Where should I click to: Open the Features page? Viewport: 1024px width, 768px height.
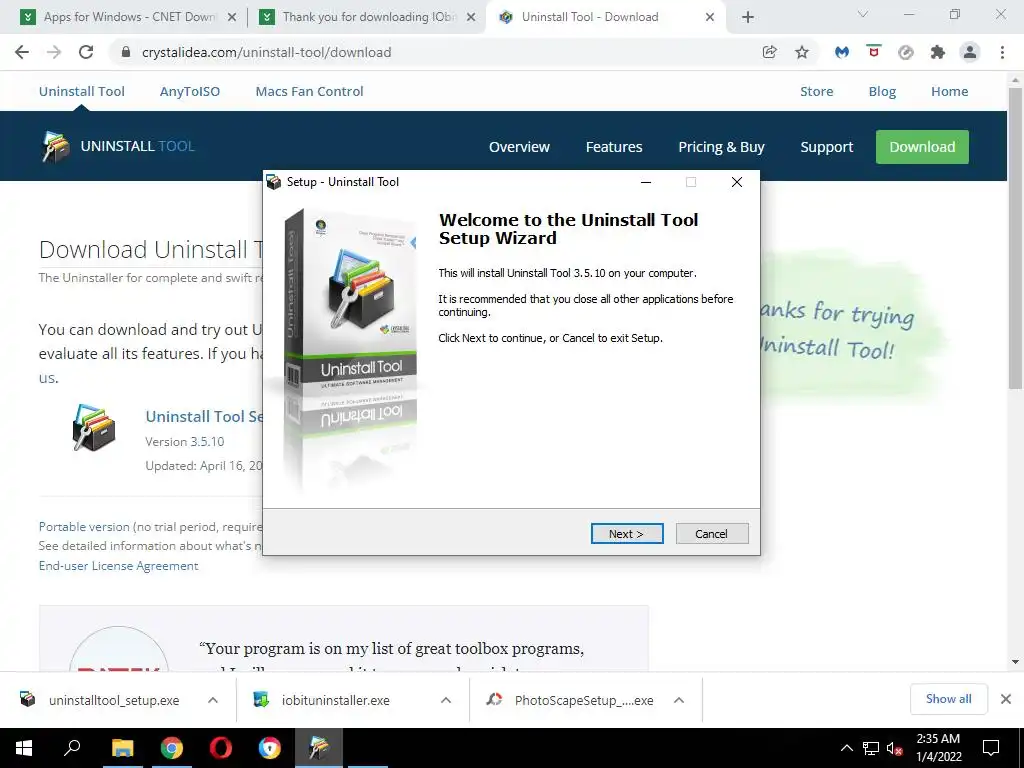(614, 147)
